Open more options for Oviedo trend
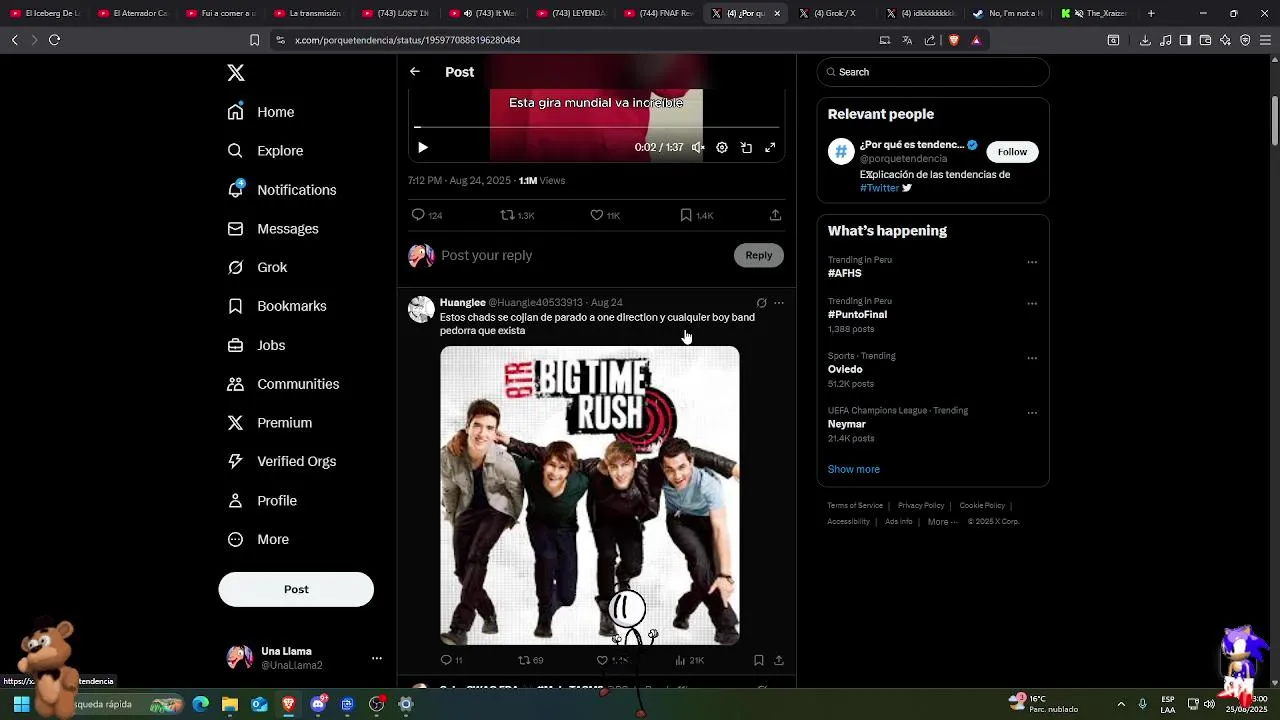This screenshot has height=720, width=1280. pos(1032,358)
